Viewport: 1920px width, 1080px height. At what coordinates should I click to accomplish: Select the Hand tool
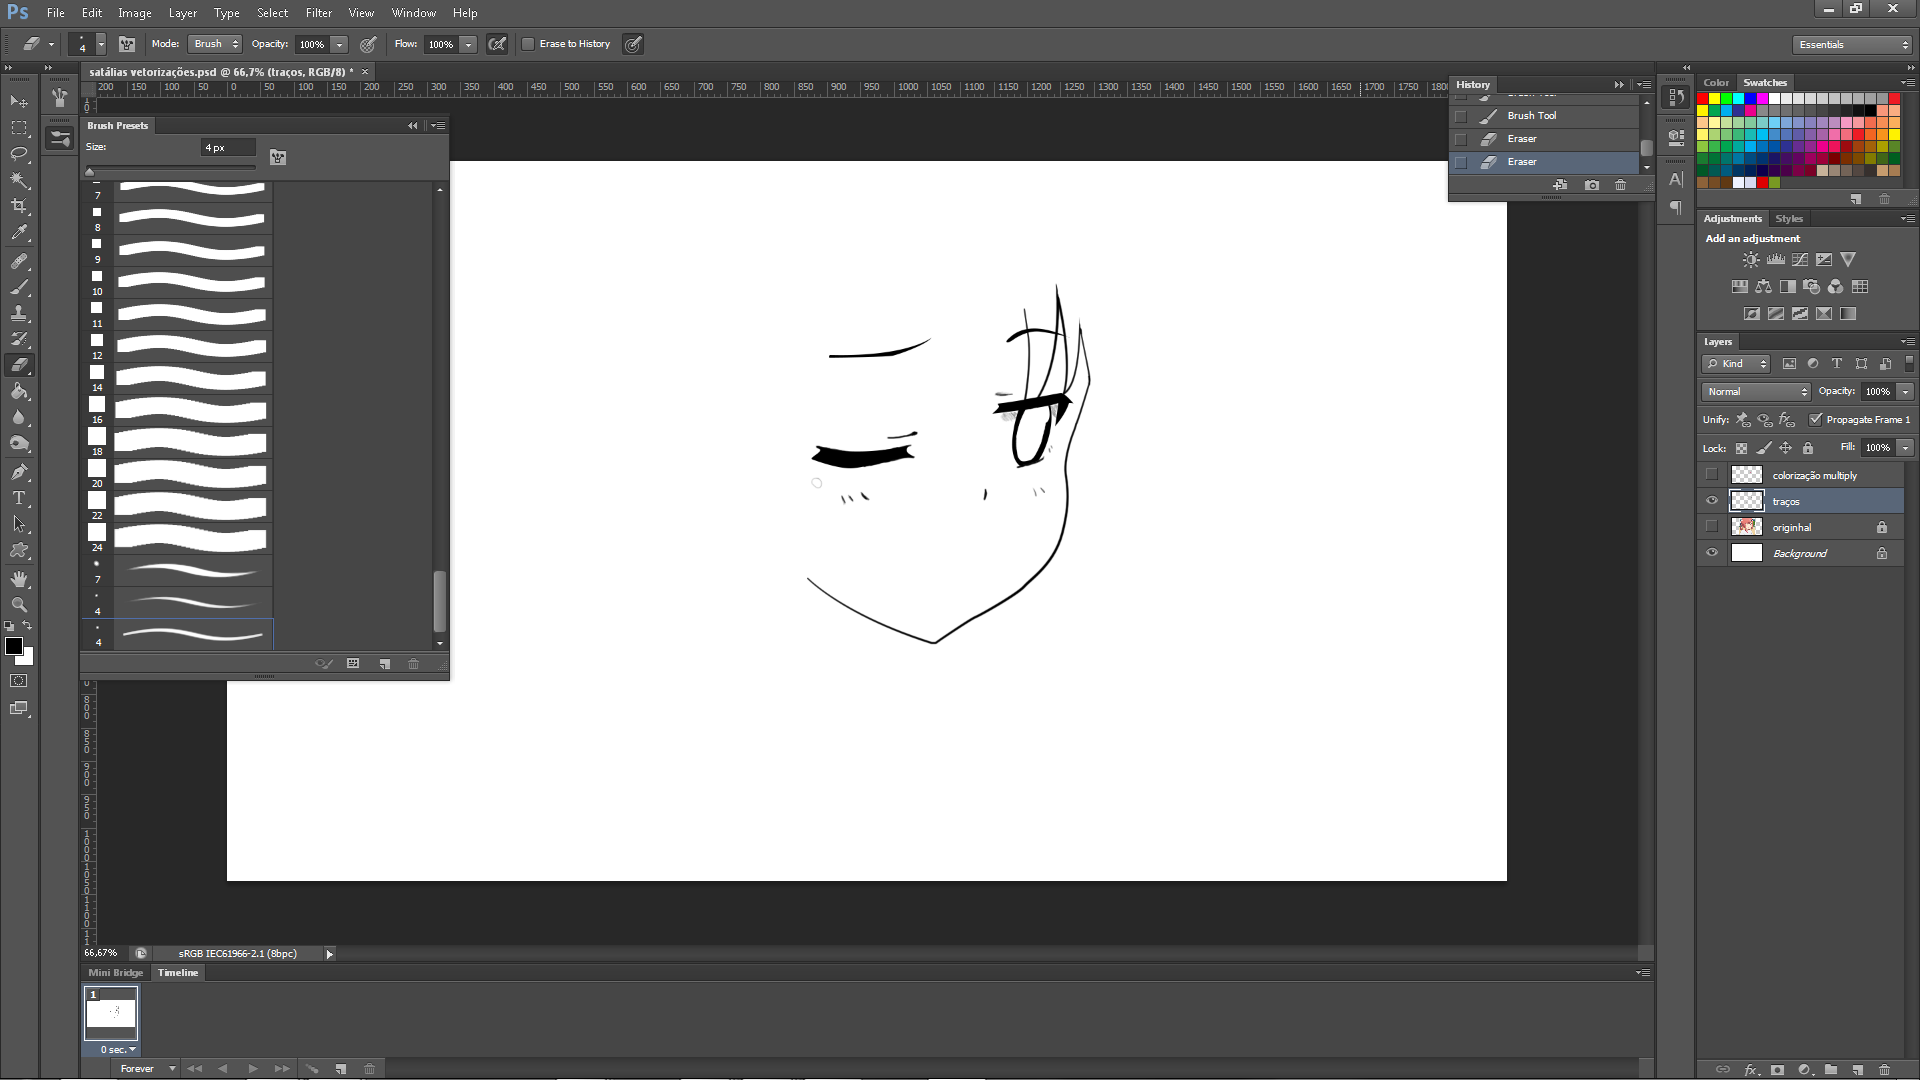pos(19,579)
